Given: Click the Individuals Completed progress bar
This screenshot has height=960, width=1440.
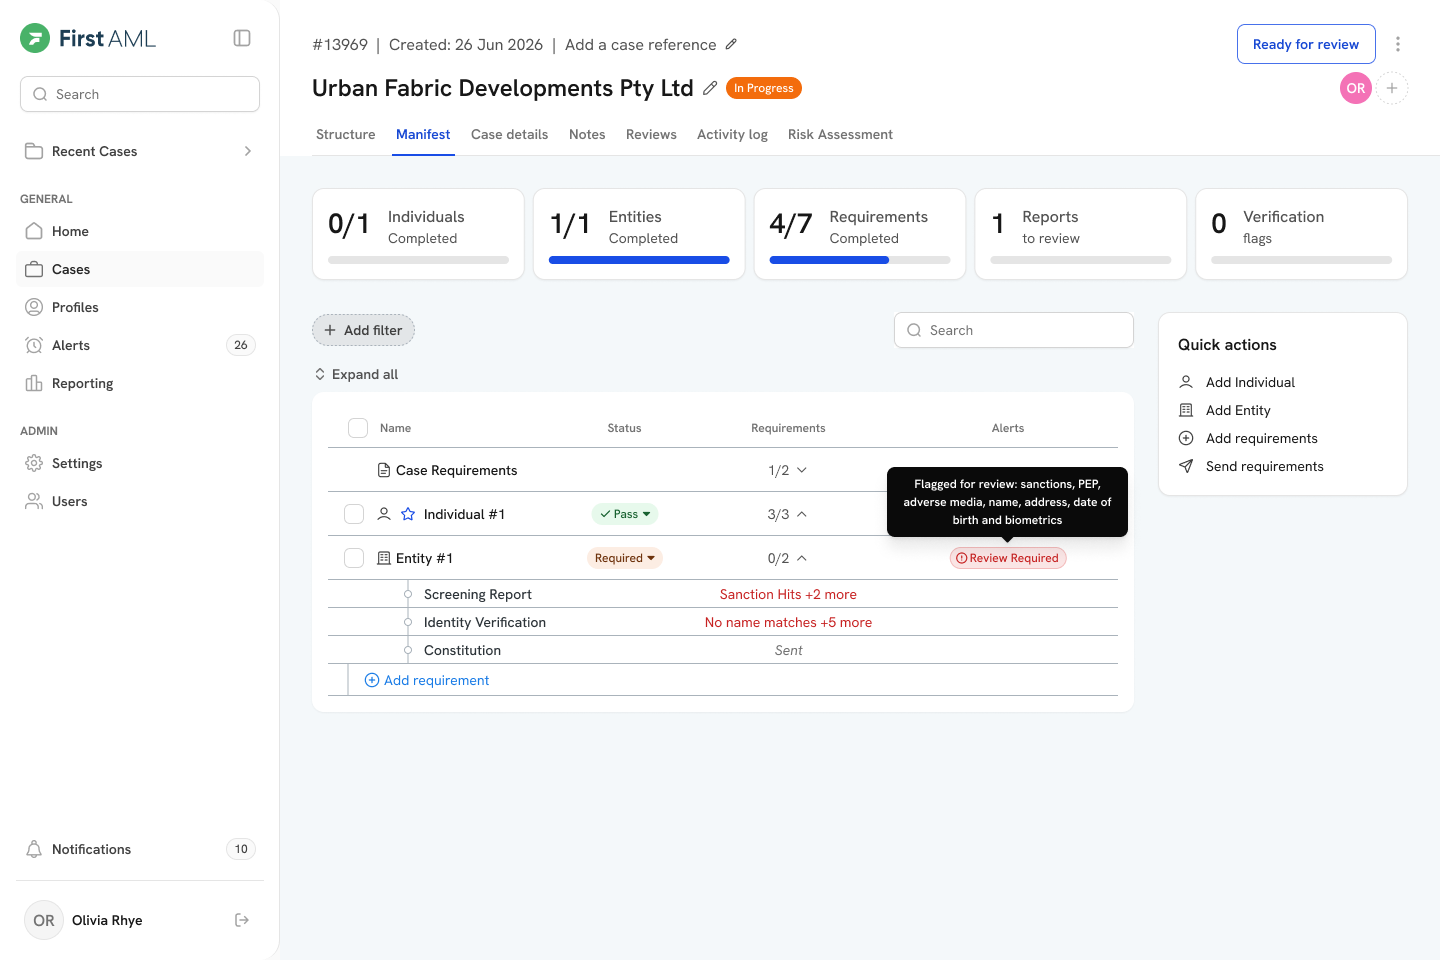Looking at the screenshot, I should pos(418,260).
